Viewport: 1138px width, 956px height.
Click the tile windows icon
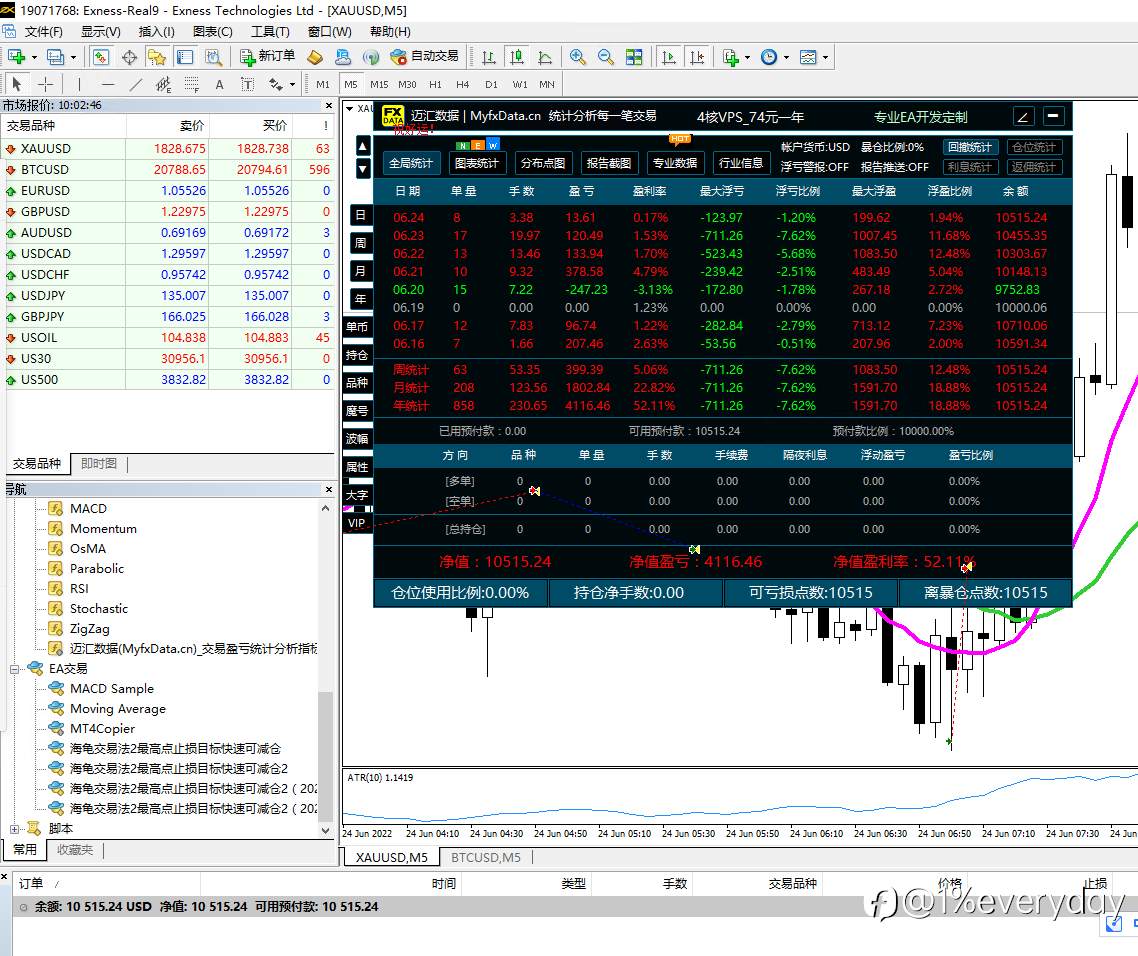(x=634, y=57)
